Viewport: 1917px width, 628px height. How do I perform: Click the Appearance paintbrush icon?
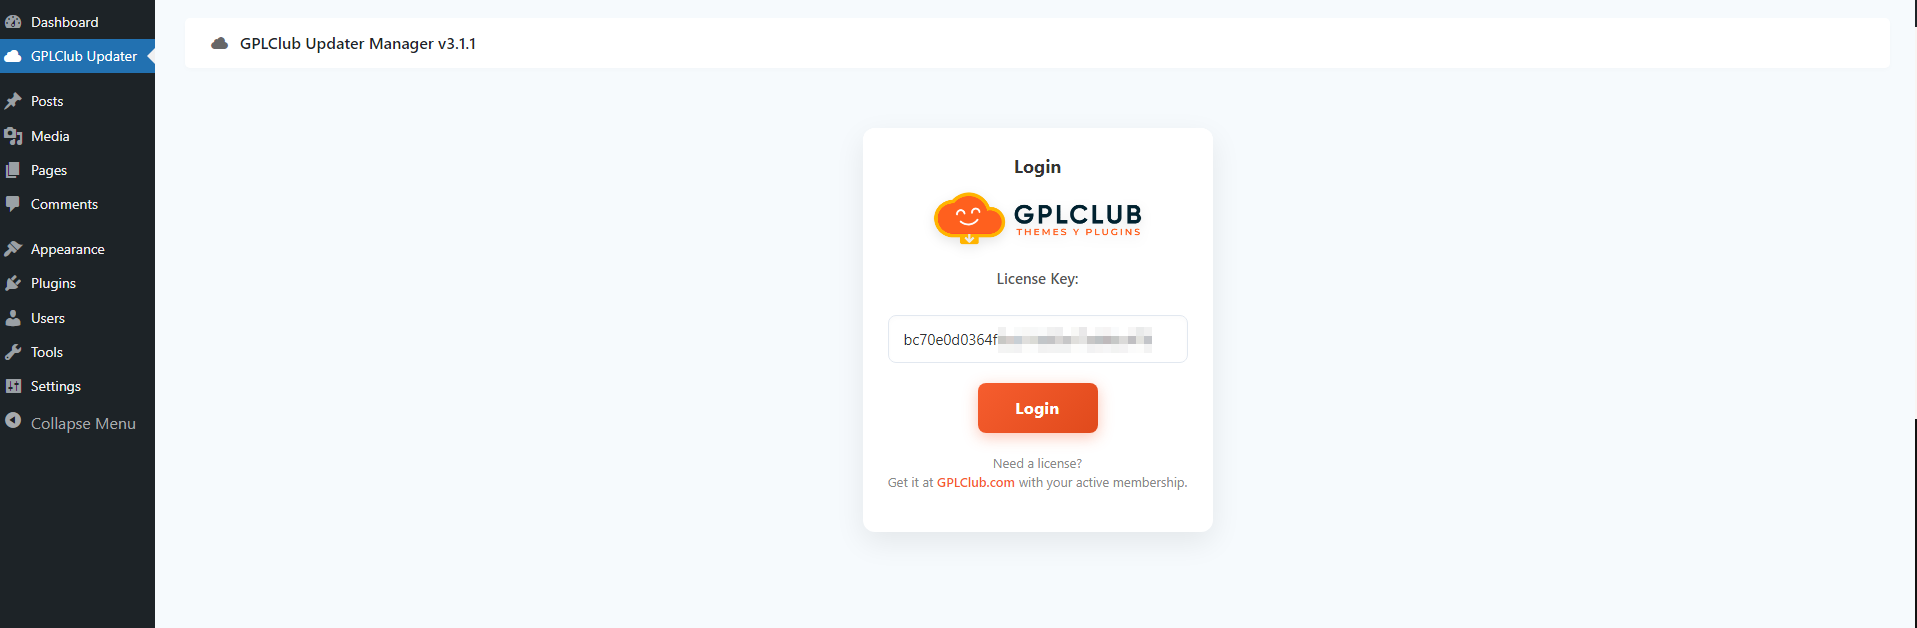tap(13, 249)
